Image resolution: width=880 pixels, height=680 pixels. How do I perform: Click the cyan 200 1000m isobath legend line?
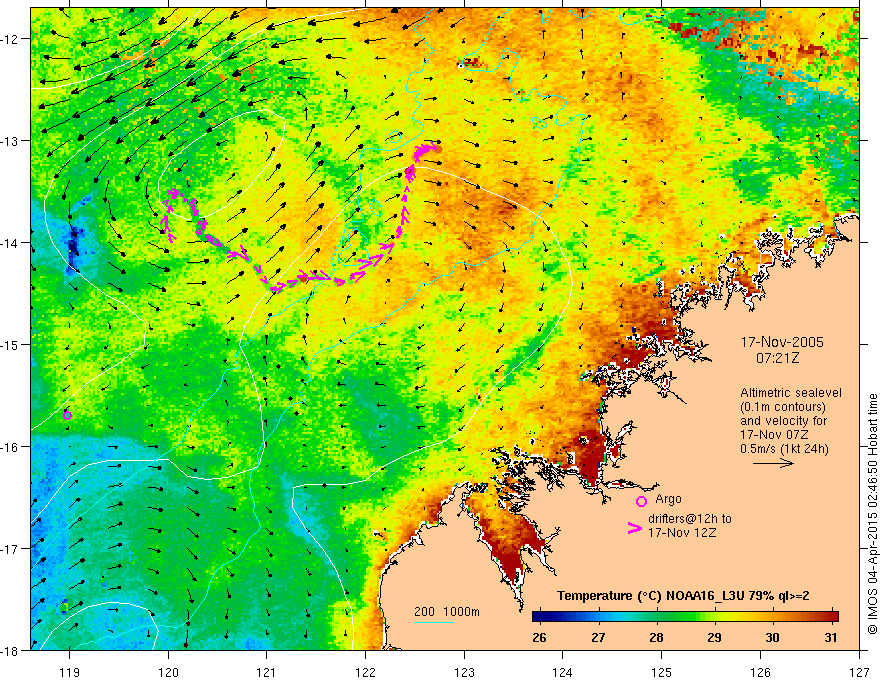(x=433, y=622)
